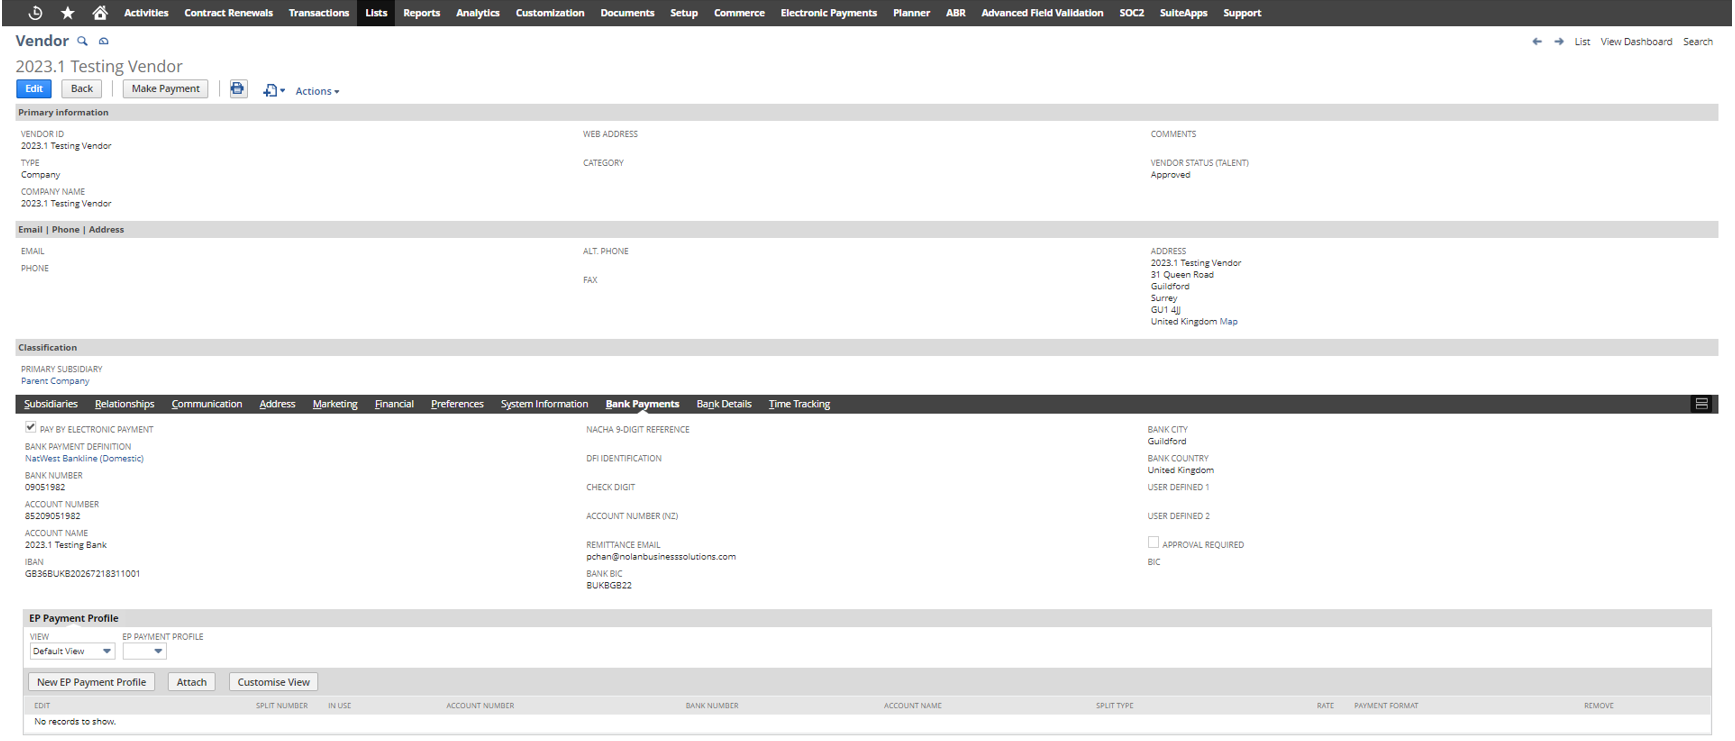Enable the Approval Required checkbox

pos(1153,543)
